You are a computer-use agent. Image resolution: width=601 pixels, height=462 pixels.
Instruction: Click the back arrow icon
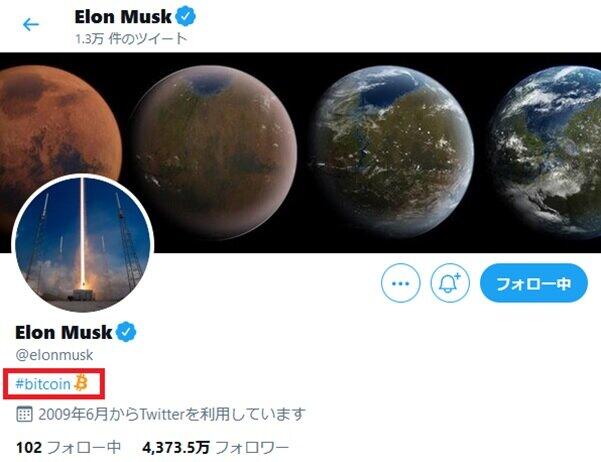(x=31, y=25)
